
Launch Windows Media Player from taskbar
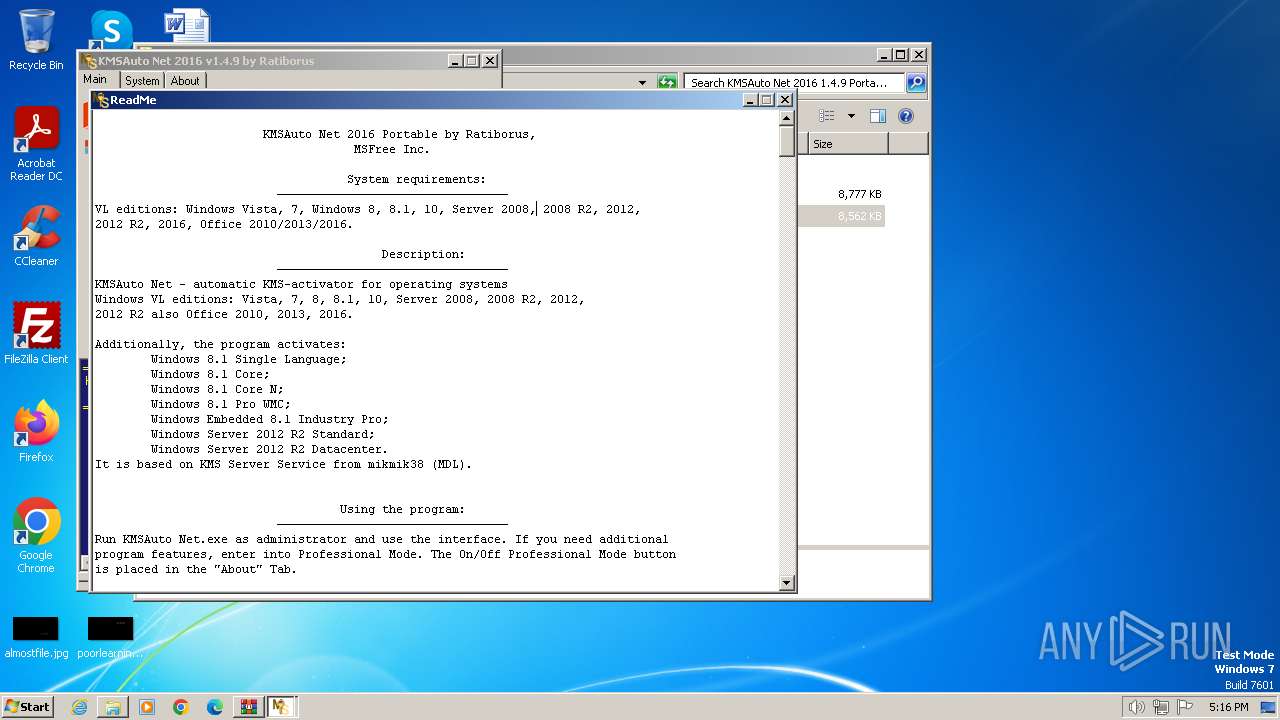click(147, 707)
